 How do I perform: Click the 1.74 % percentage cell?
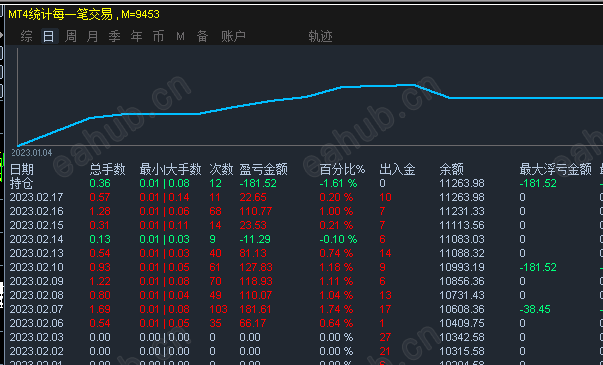[x=336, y=309]
